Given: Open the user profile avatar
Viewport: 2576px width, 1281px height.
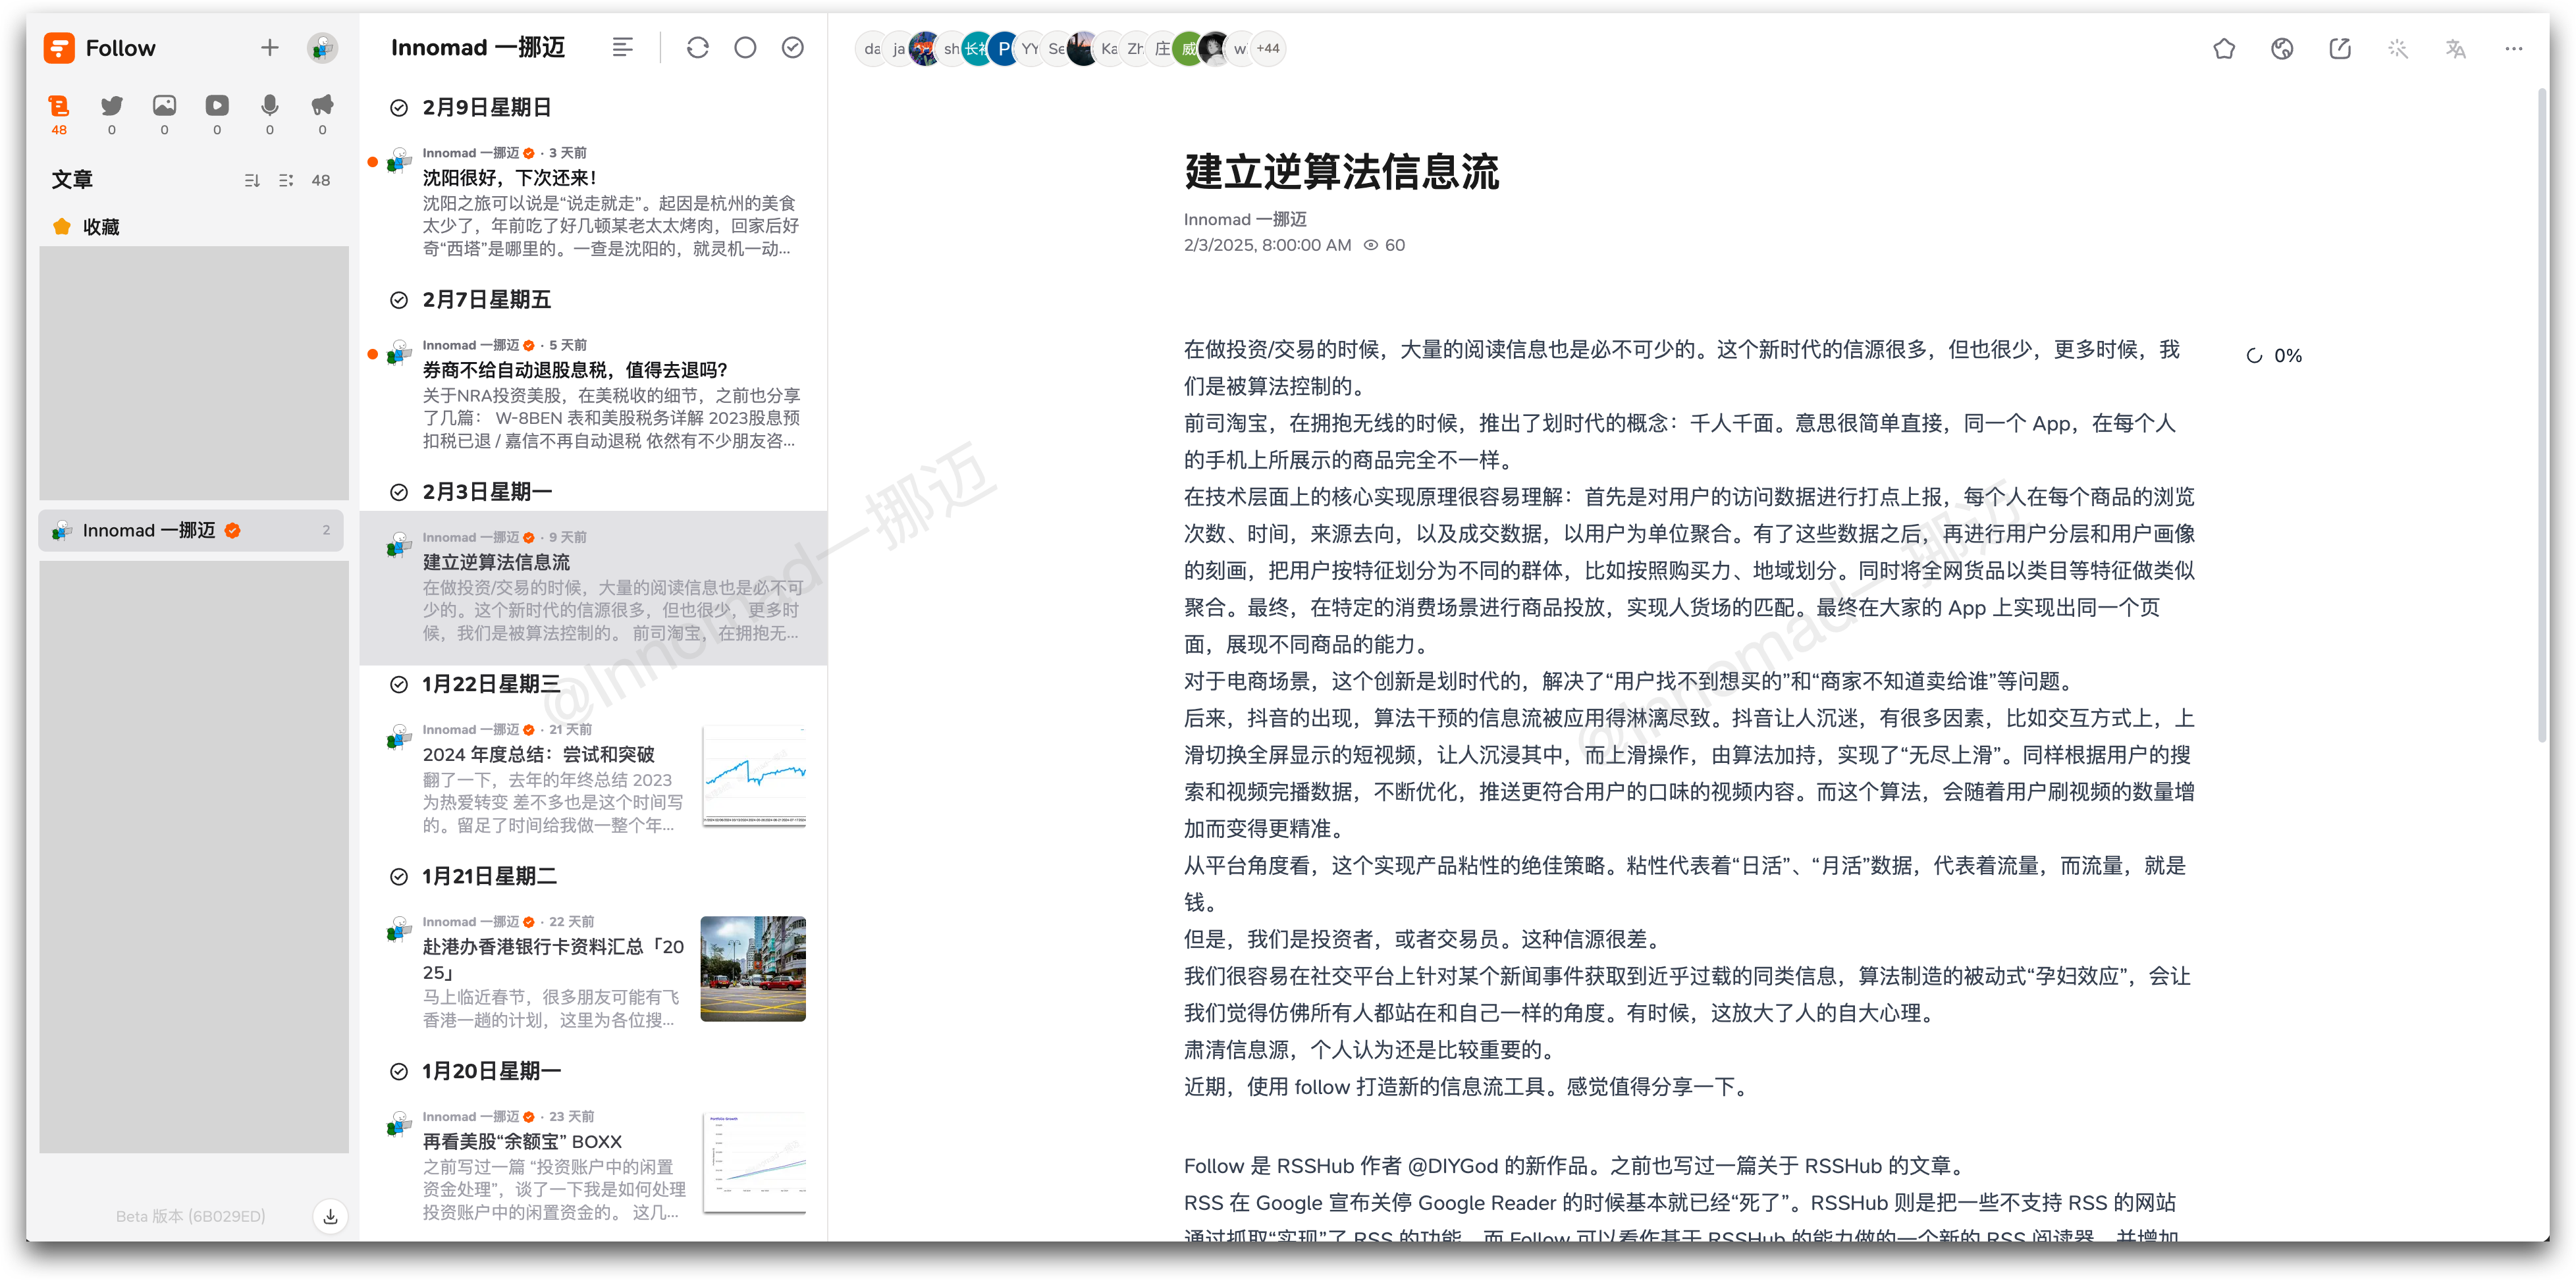Looking at the screenshot, I should tap(322, 48).
